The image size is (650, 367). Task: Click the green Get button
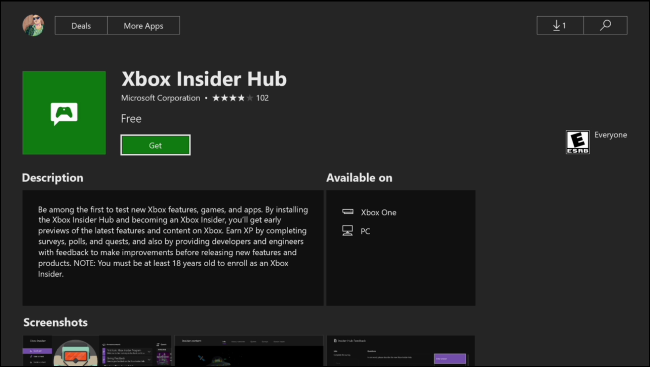(x=155, y=145)
